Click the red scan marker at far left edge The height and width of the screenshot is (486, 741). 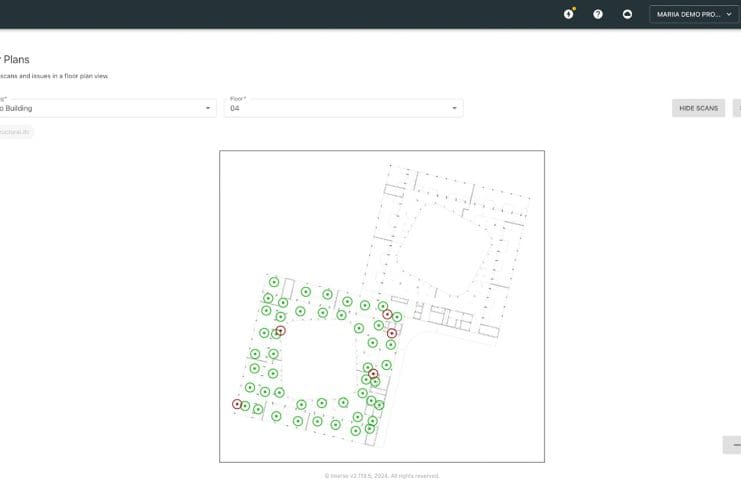237,404
